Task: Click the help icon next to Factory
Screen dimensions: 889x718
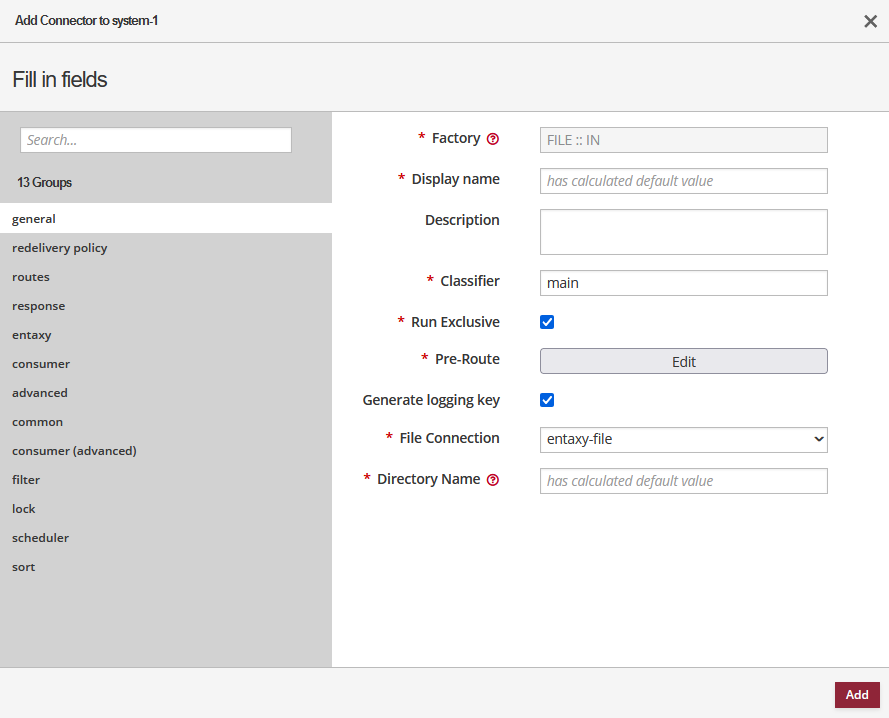Action: [x=493, y=139]
